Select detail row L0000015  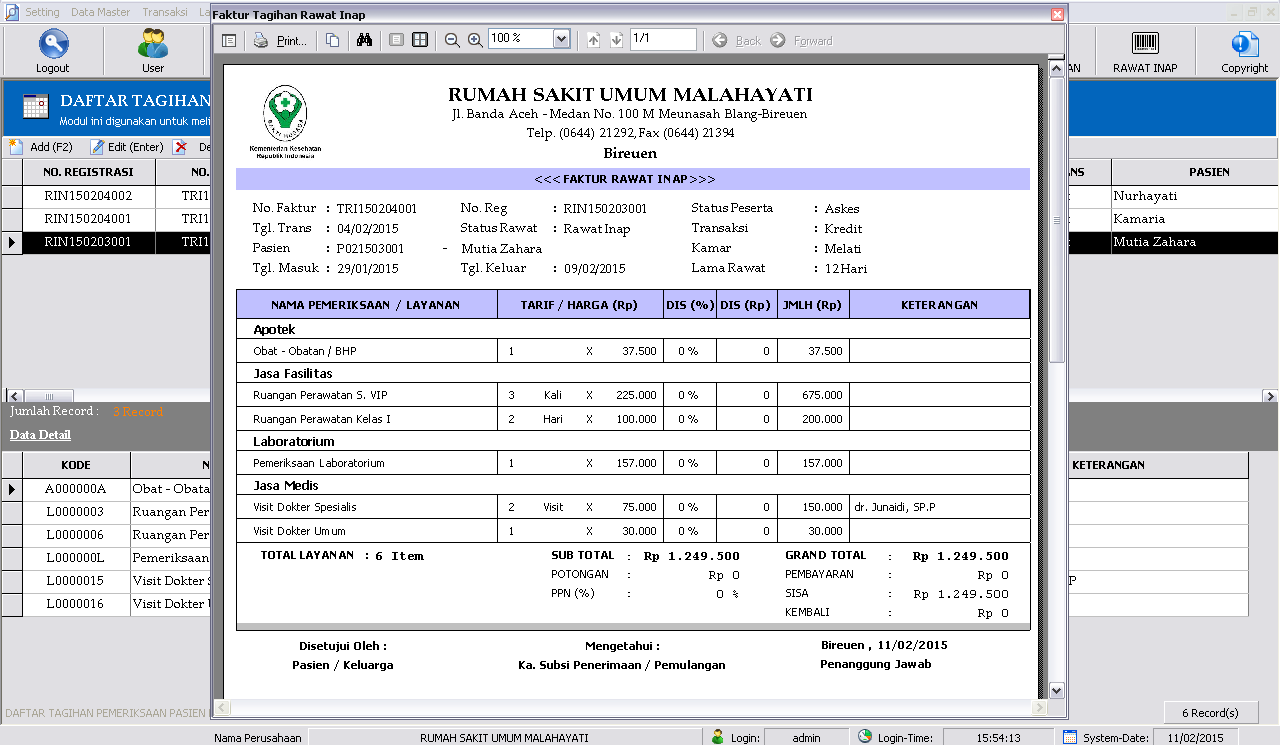click(76, 581)
